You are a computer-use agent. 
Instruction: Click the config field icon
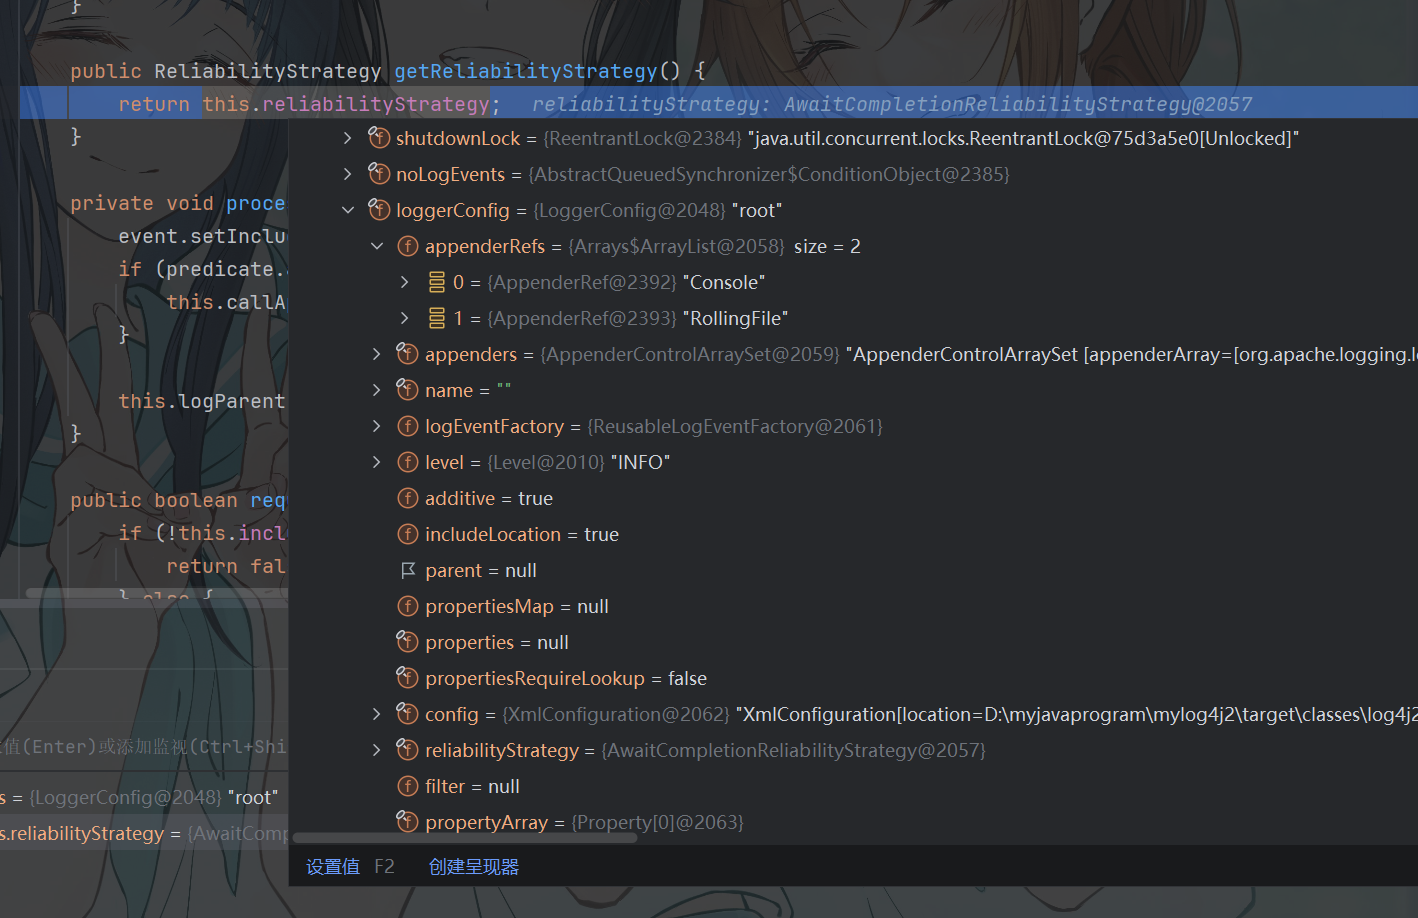tap(407, 713)
